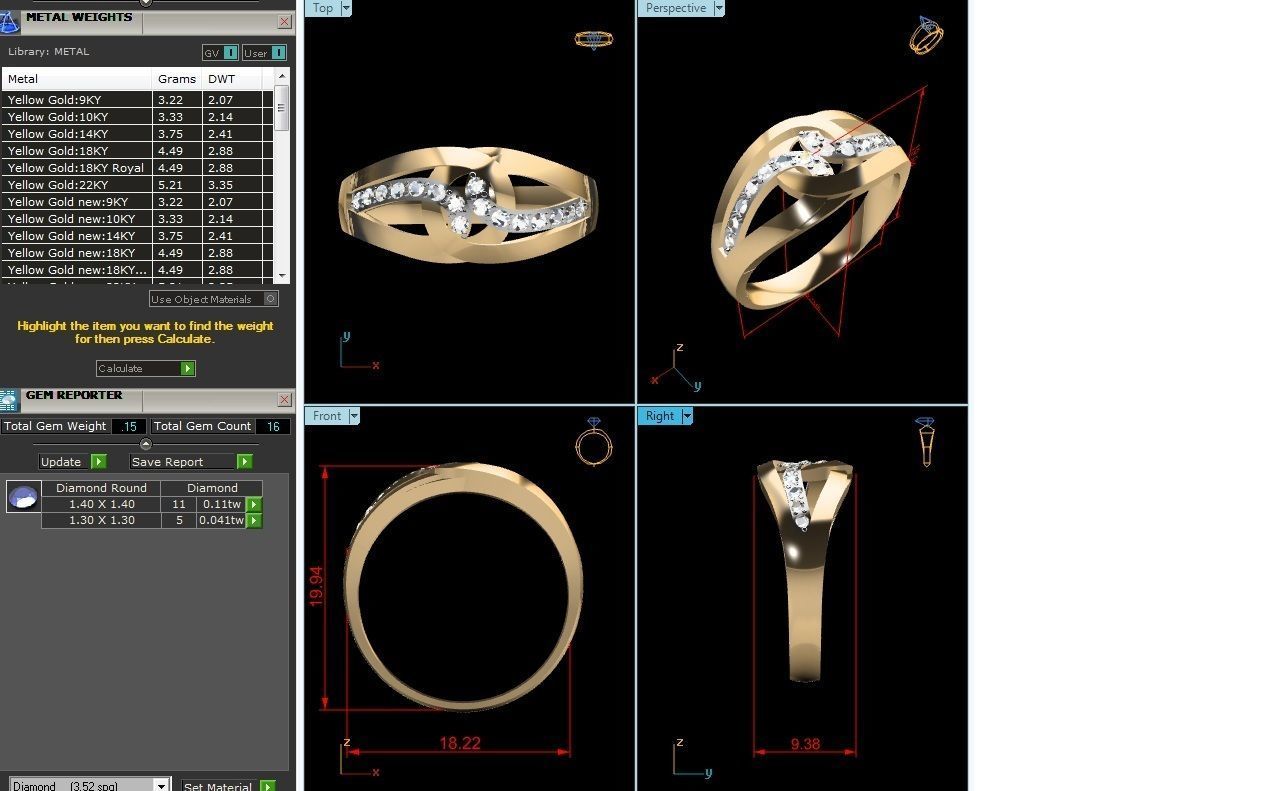Close the Metal Weights panel

[284, 21]
